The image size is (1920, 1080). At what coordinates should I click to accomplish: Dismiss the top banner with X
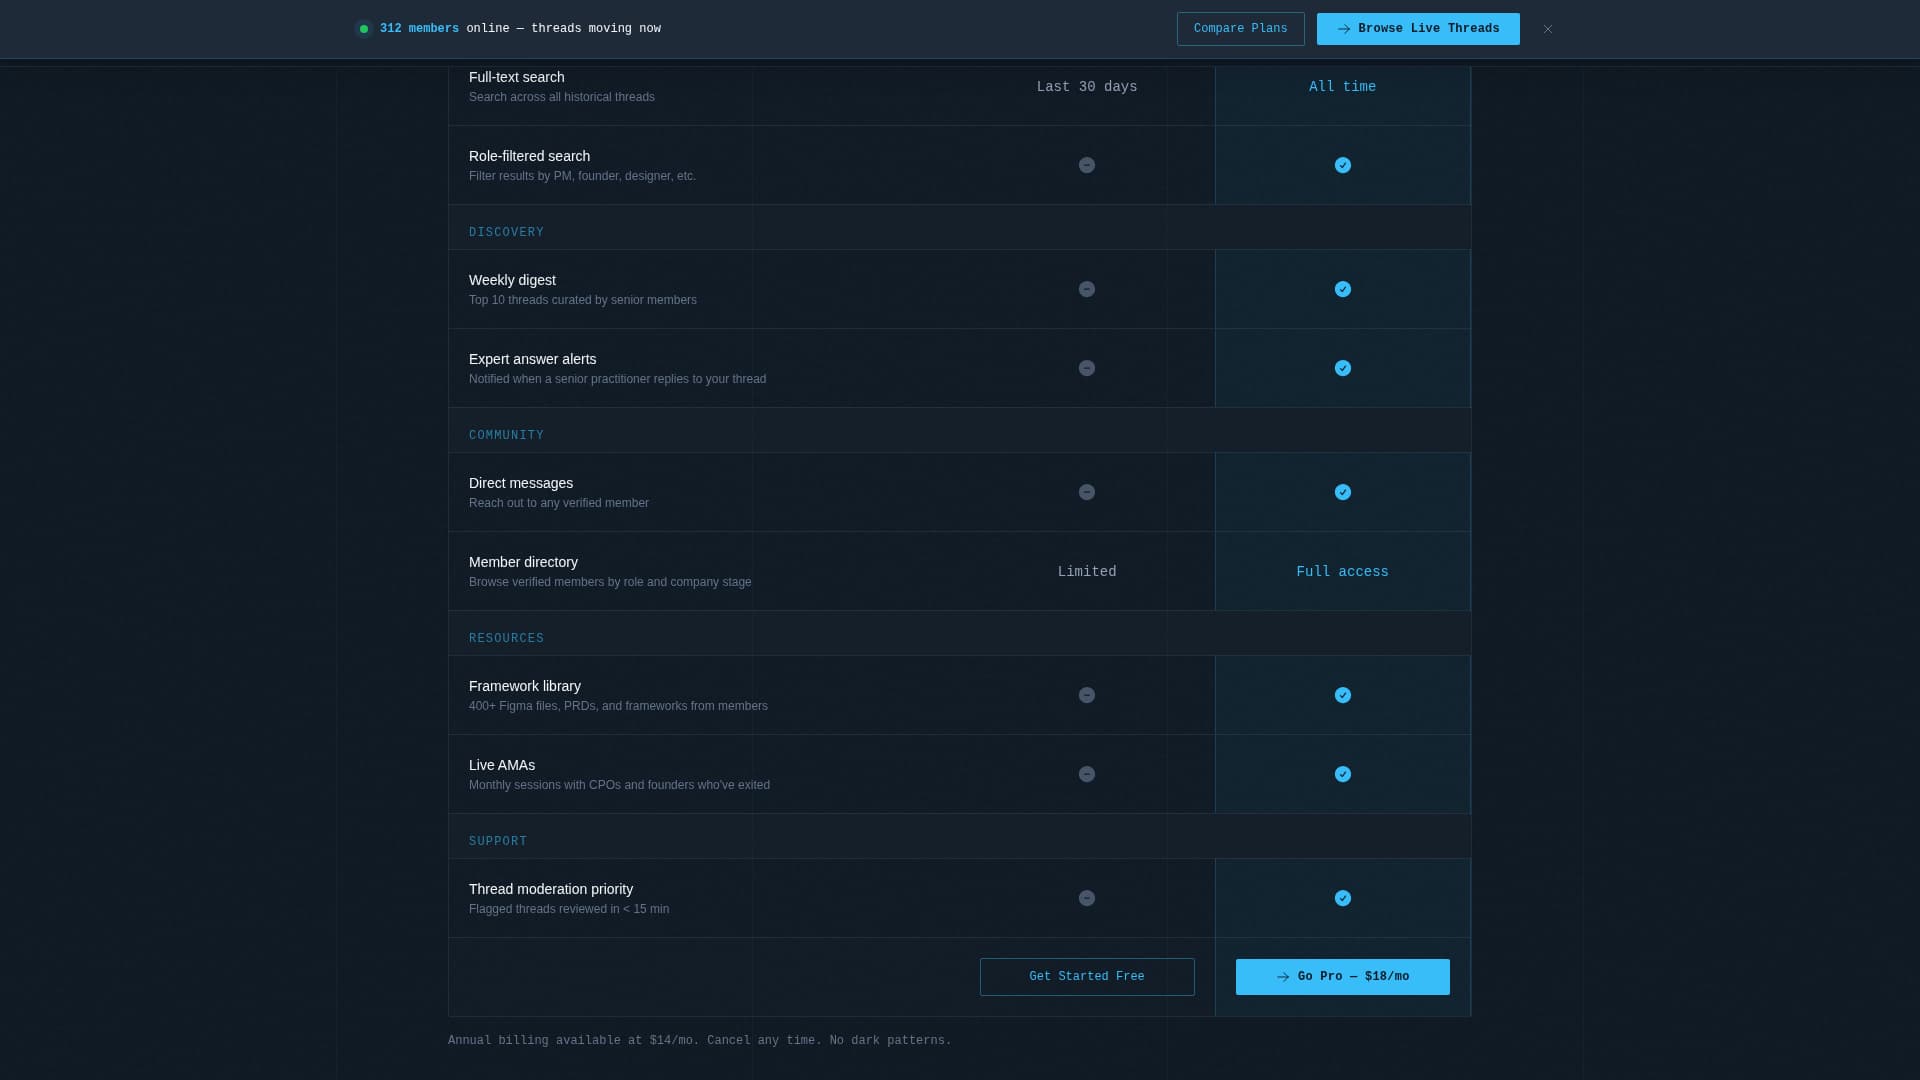pyautogui.click(x=1547, y=29)
